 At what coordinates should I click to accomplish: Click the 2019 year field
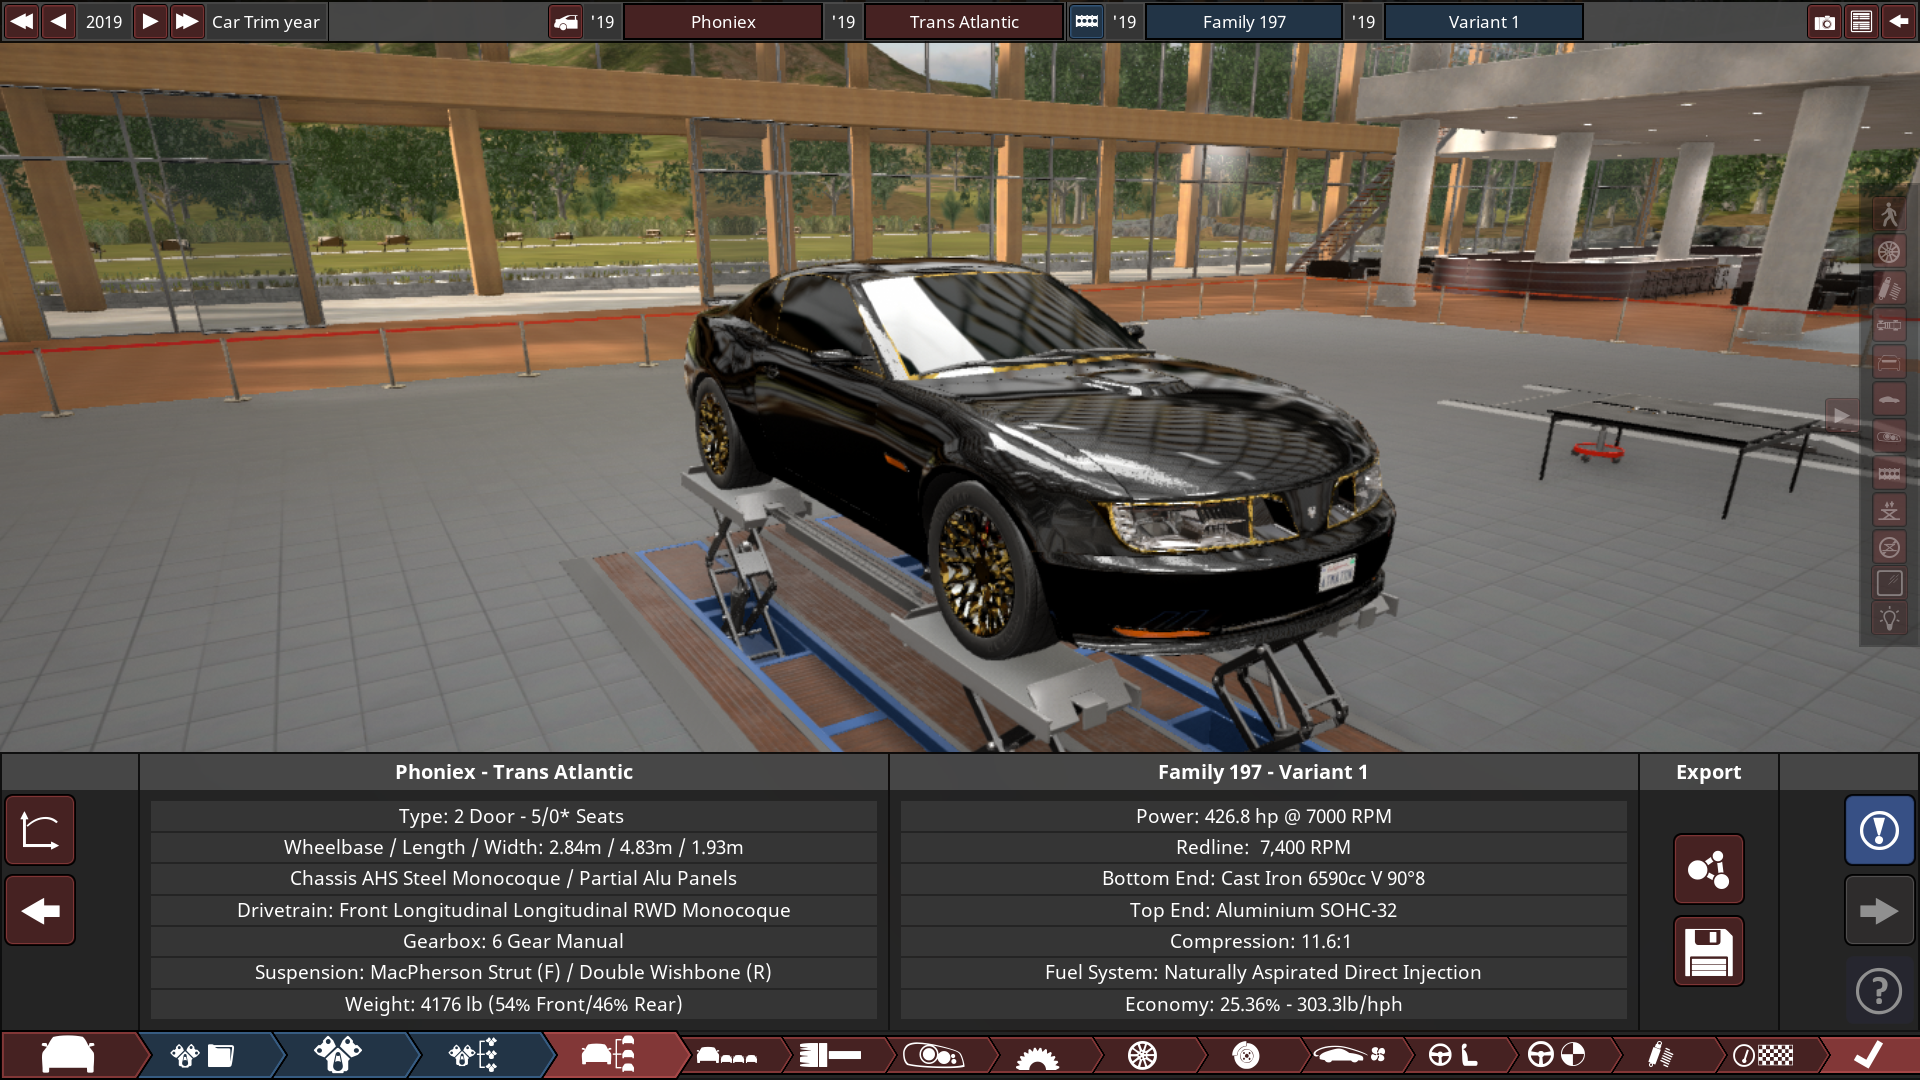point(104,21)
